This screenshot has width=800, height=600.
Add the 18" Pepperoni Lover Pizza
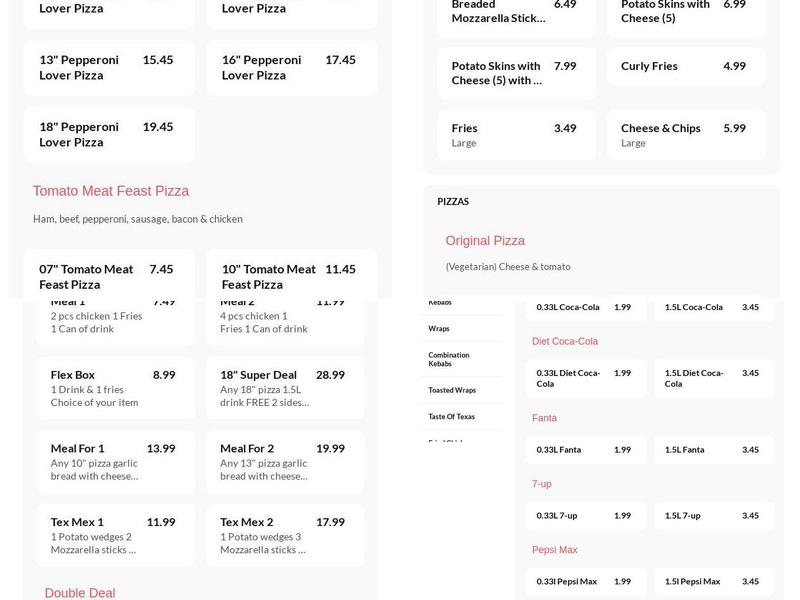[108, 134]
